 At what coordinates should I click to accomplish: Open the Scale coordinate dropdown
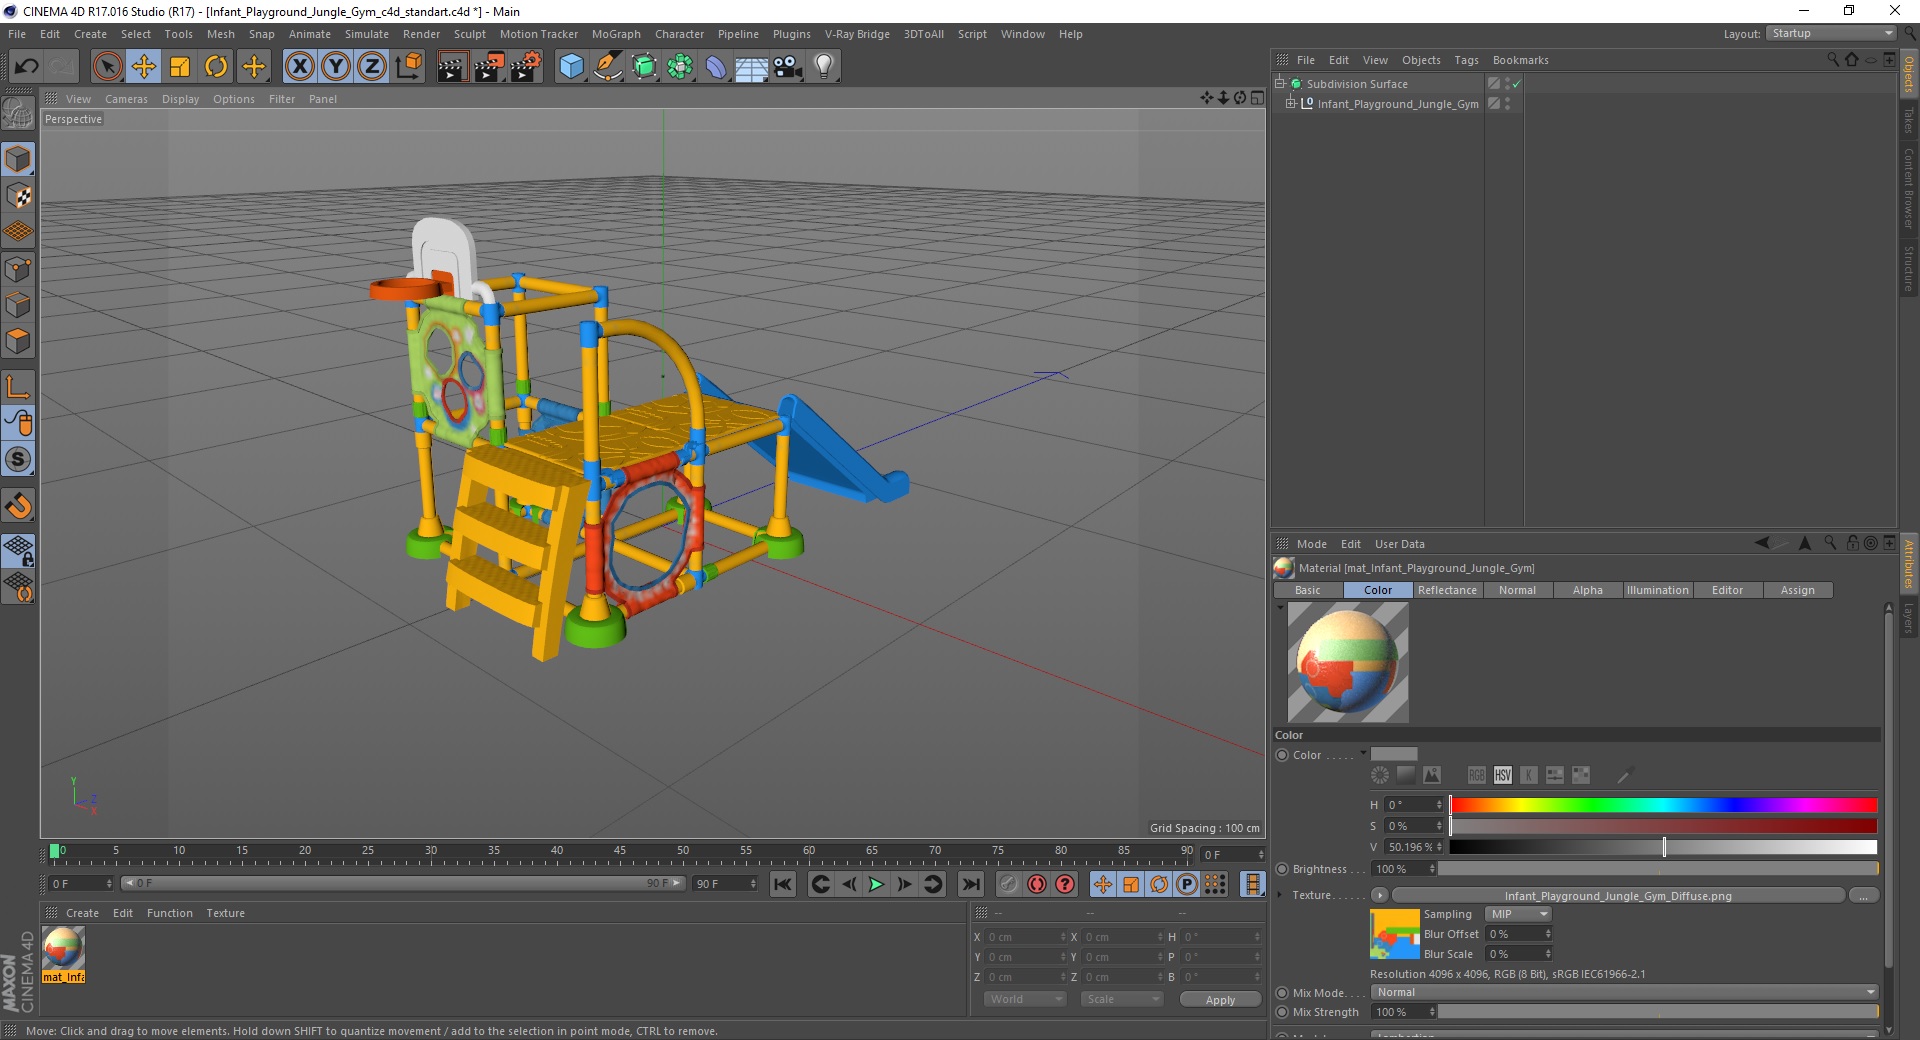(x=1122, y=999)
